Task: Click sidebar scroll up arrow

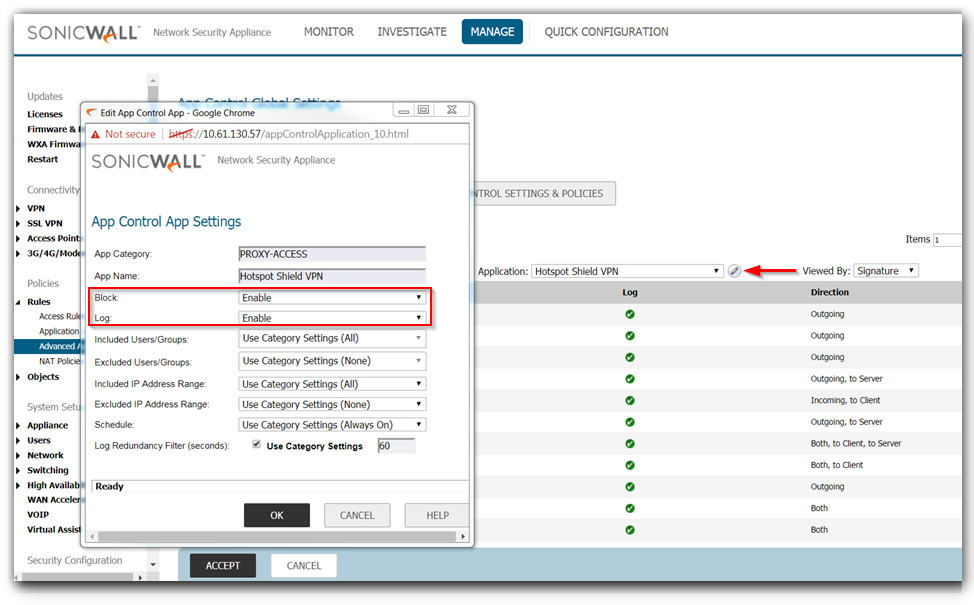Action: point(153,81)
